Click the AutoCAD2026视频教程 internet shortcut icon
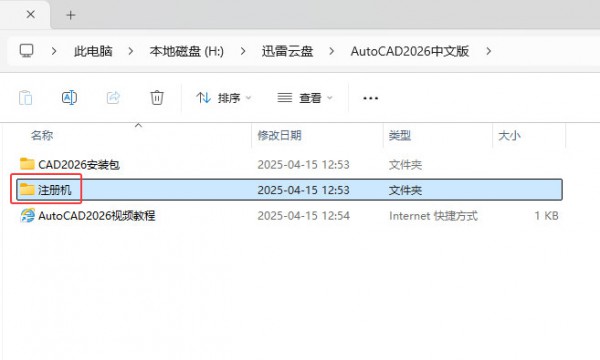 (28, 215)
